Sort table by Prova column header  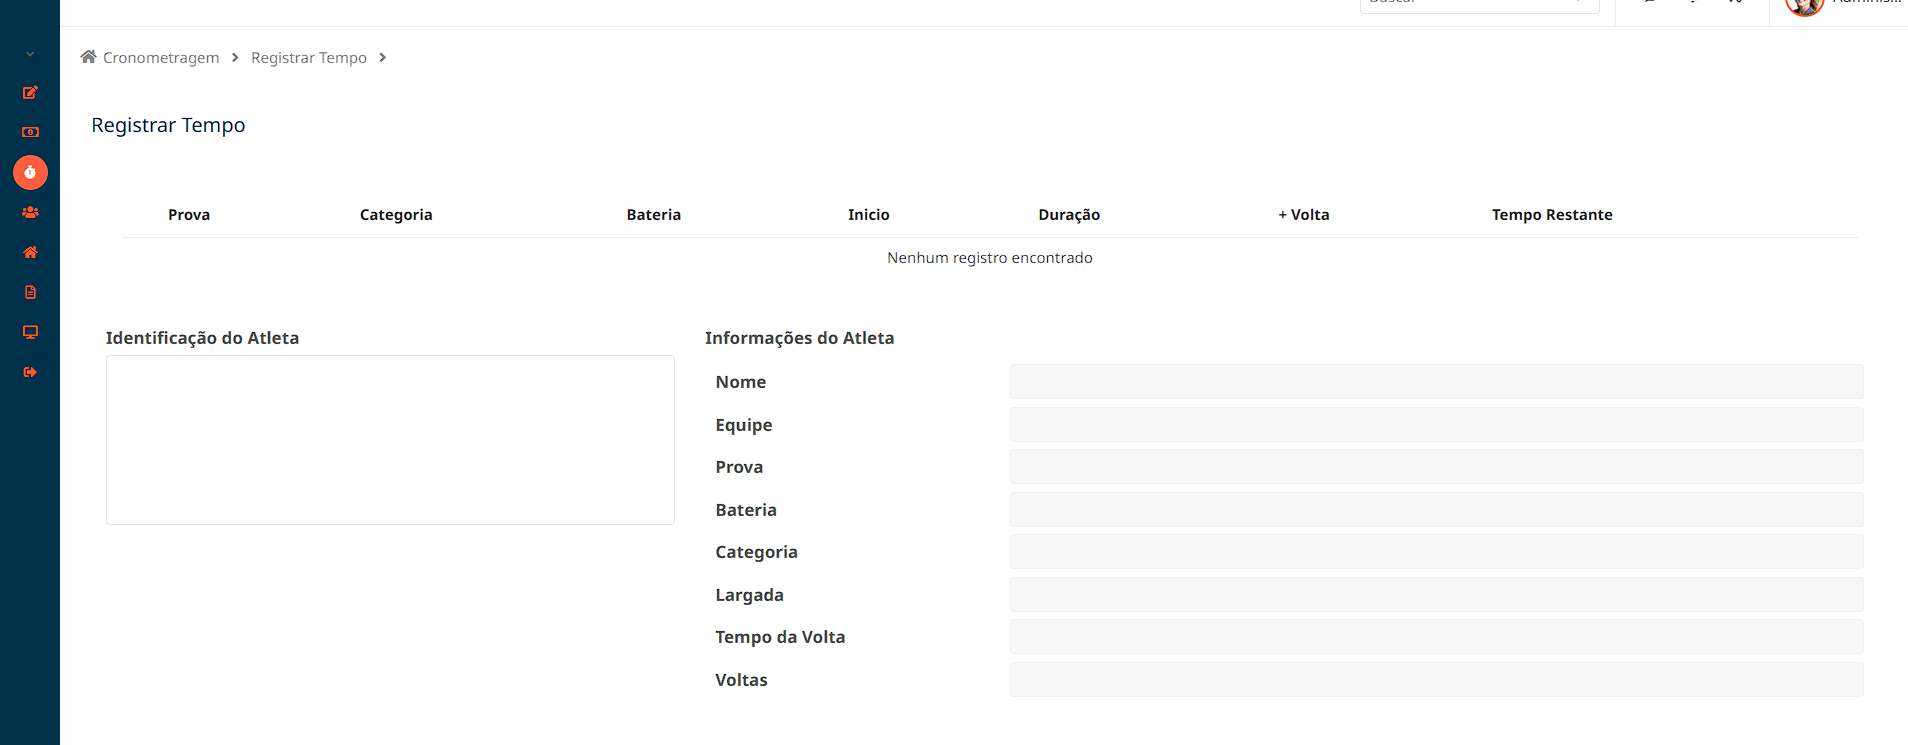(x=189, y=215)
